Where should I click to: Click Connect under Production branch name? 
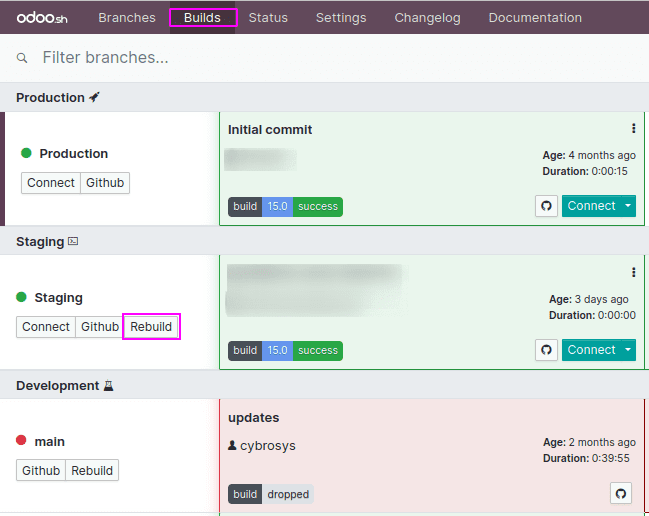point(50,182)
